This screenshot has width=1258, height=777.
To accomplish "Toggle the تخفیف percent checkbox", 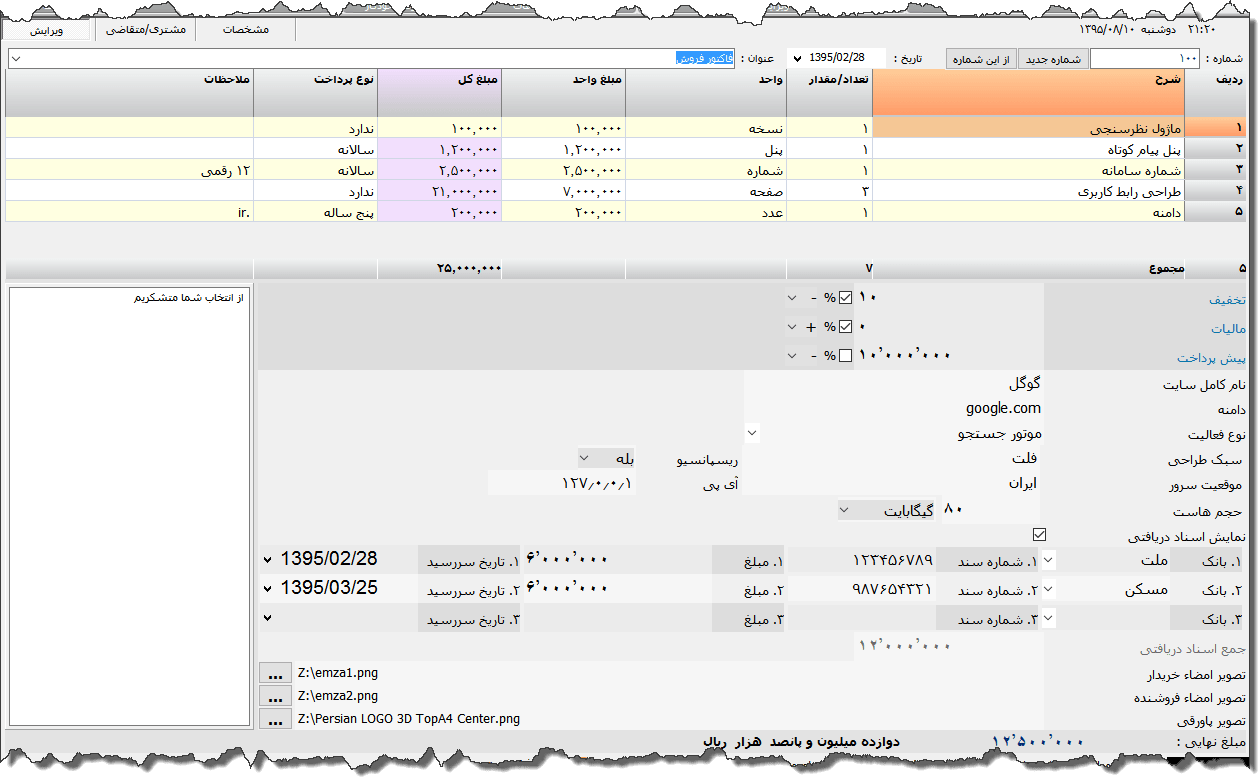I will 846,298.
